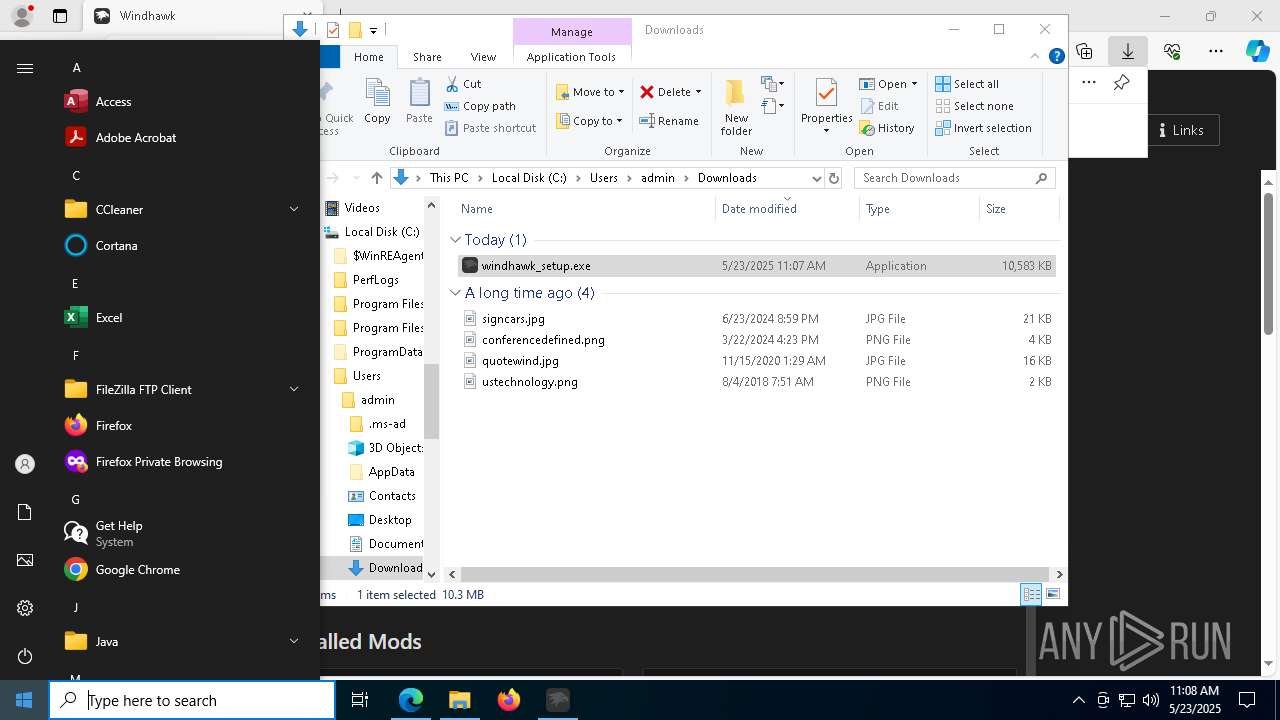Select windhawk_setup.exe file

pyautogui.click(x=756, y=266)
